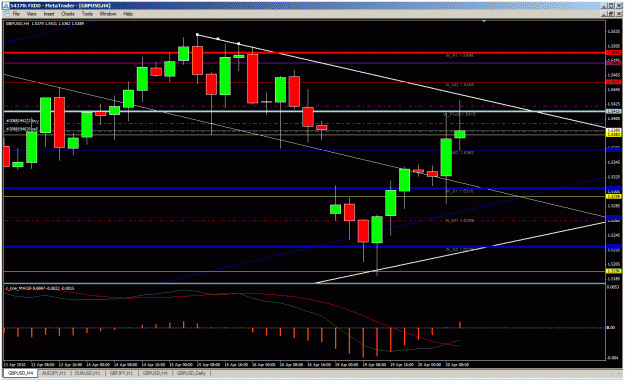Click the 20 Apr 08:00 time label

[x=458, y=364]
